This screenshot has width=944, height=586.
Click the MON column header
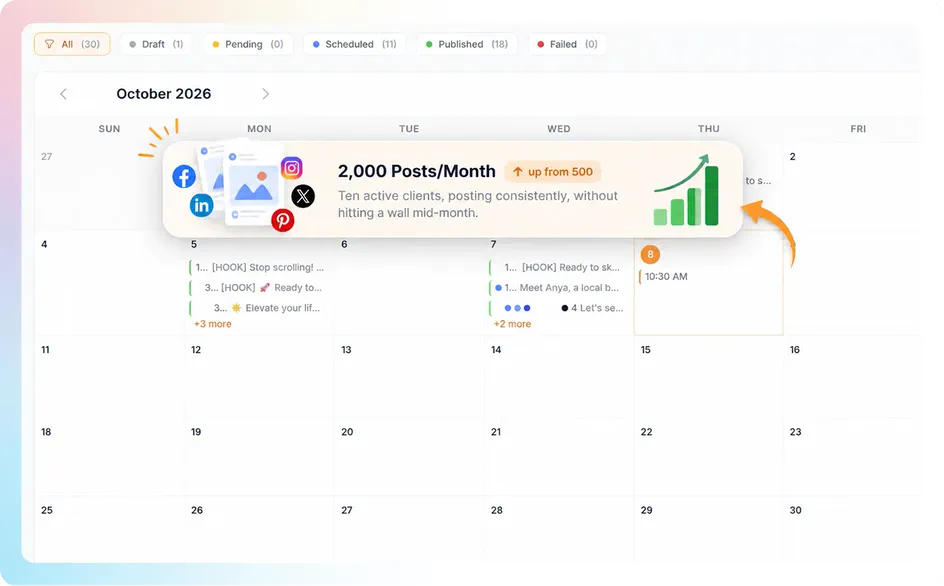pyautogui.click(x=259, y=129)
